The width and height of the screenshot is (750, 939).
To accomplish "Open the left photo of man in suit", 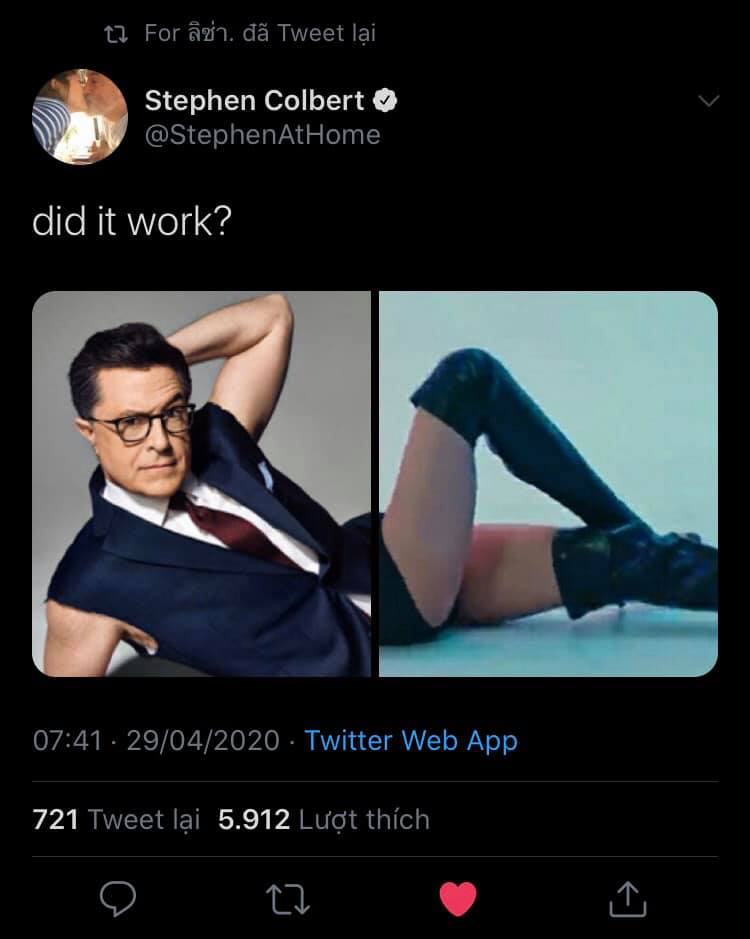I will pyautogui.click(x=201, y=484).
